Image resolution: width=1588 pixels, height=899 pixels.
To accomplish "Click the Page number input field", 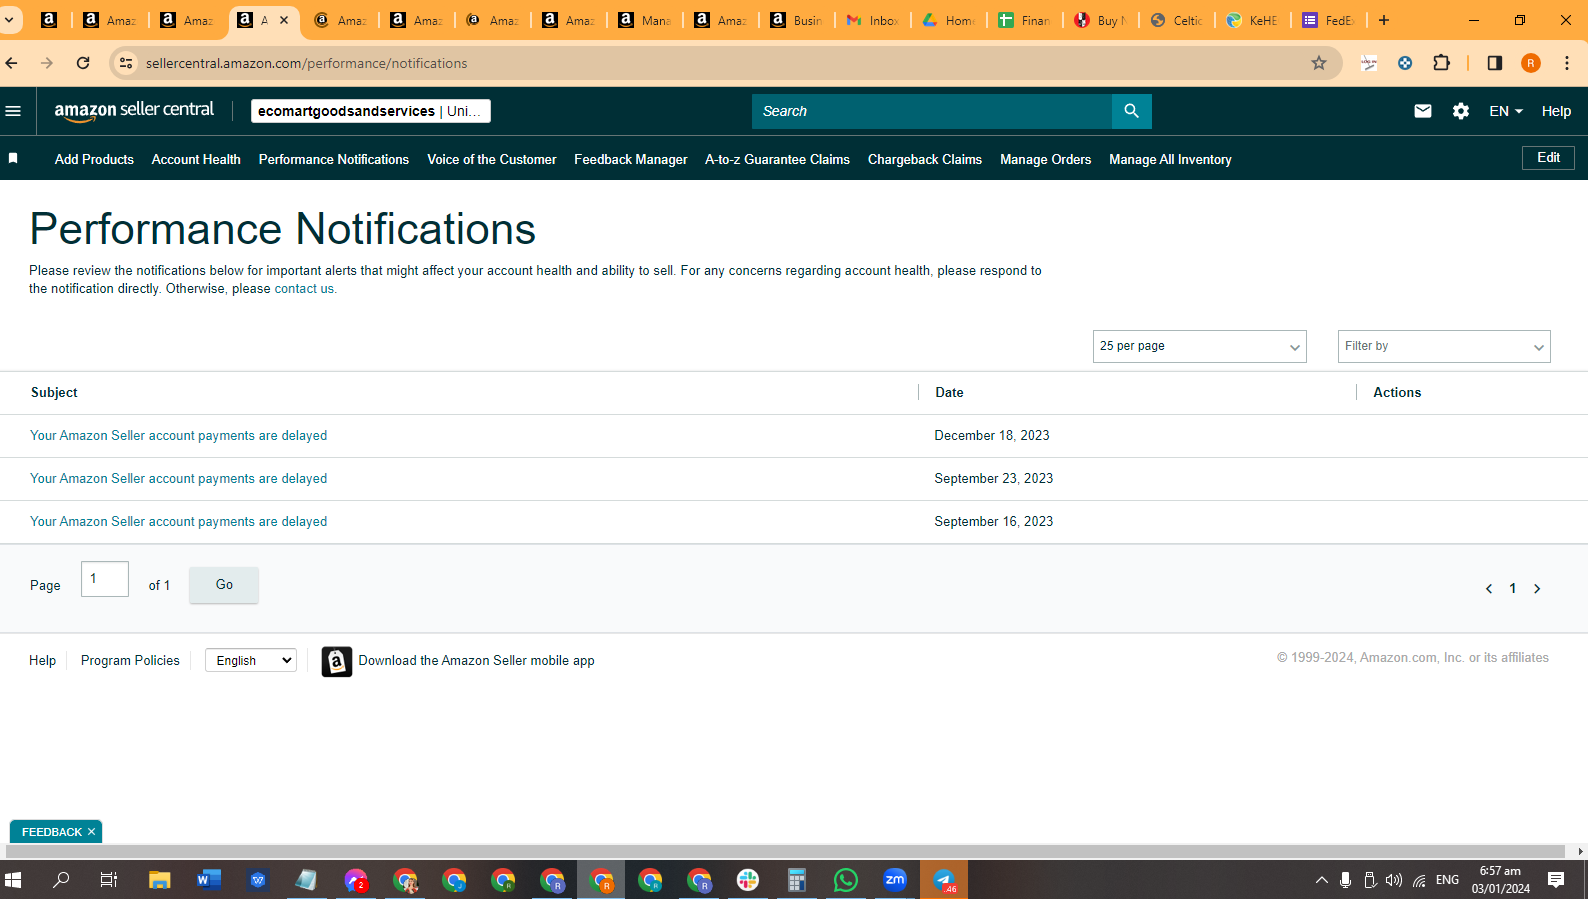I will pyautogui.click(x=105, y=579).
